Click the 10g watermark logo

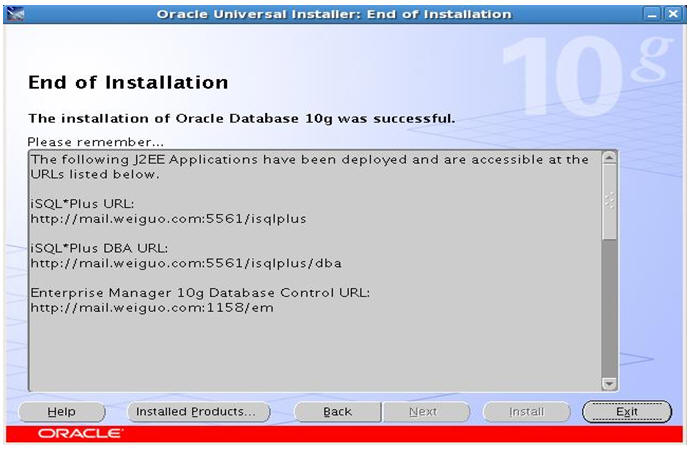click(587, 75)
